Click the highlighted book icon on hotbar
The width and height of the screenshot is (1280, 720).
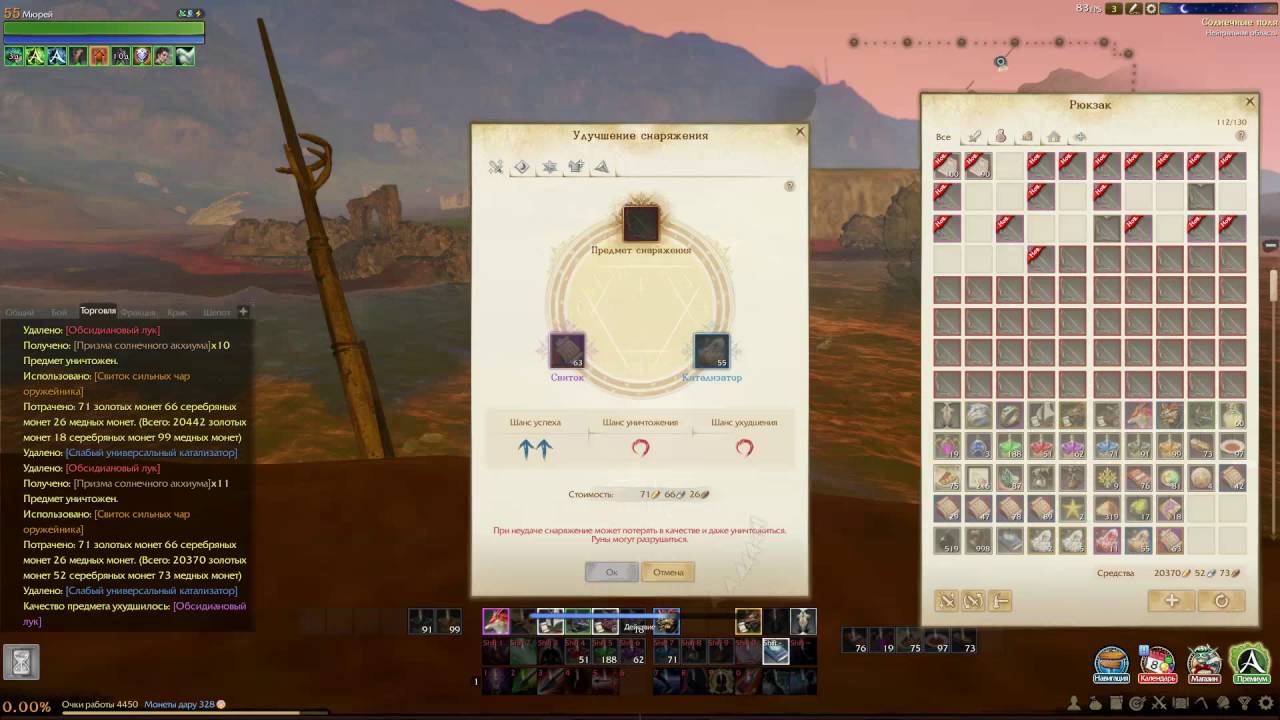pos(776,652)
